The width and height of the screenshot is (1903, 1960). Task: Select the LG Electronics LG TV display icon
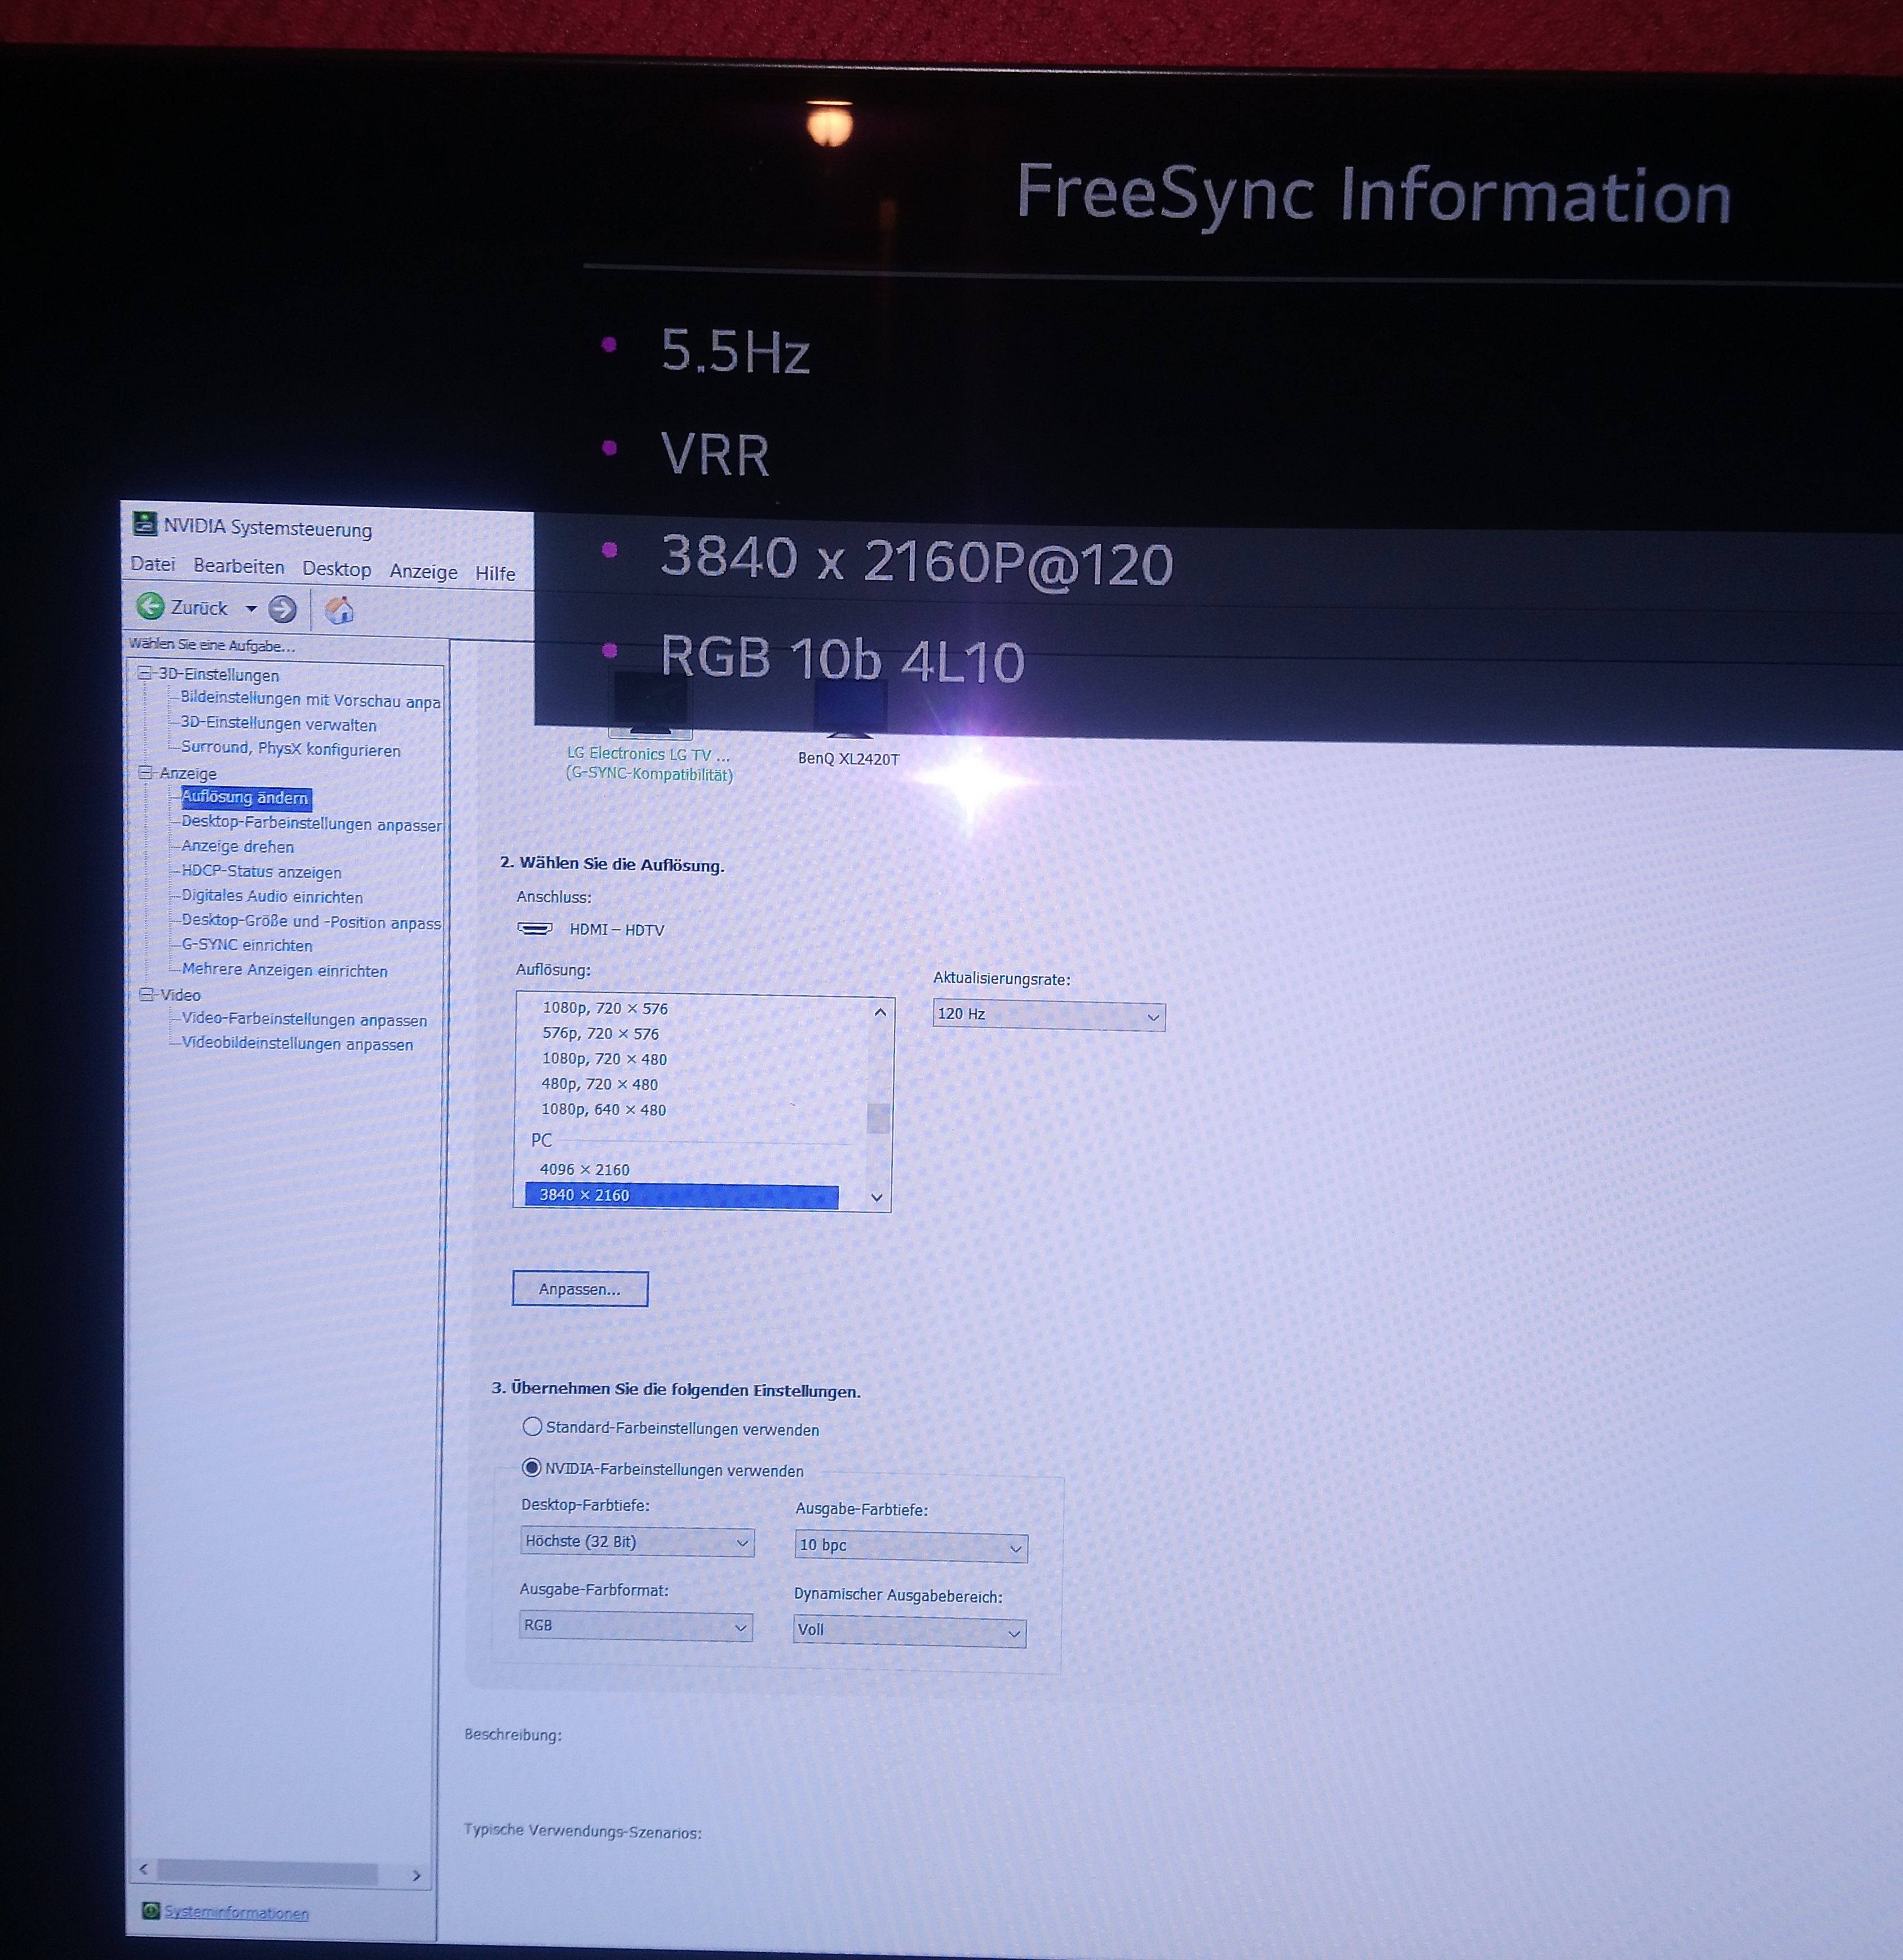click(x=650, y=705)
